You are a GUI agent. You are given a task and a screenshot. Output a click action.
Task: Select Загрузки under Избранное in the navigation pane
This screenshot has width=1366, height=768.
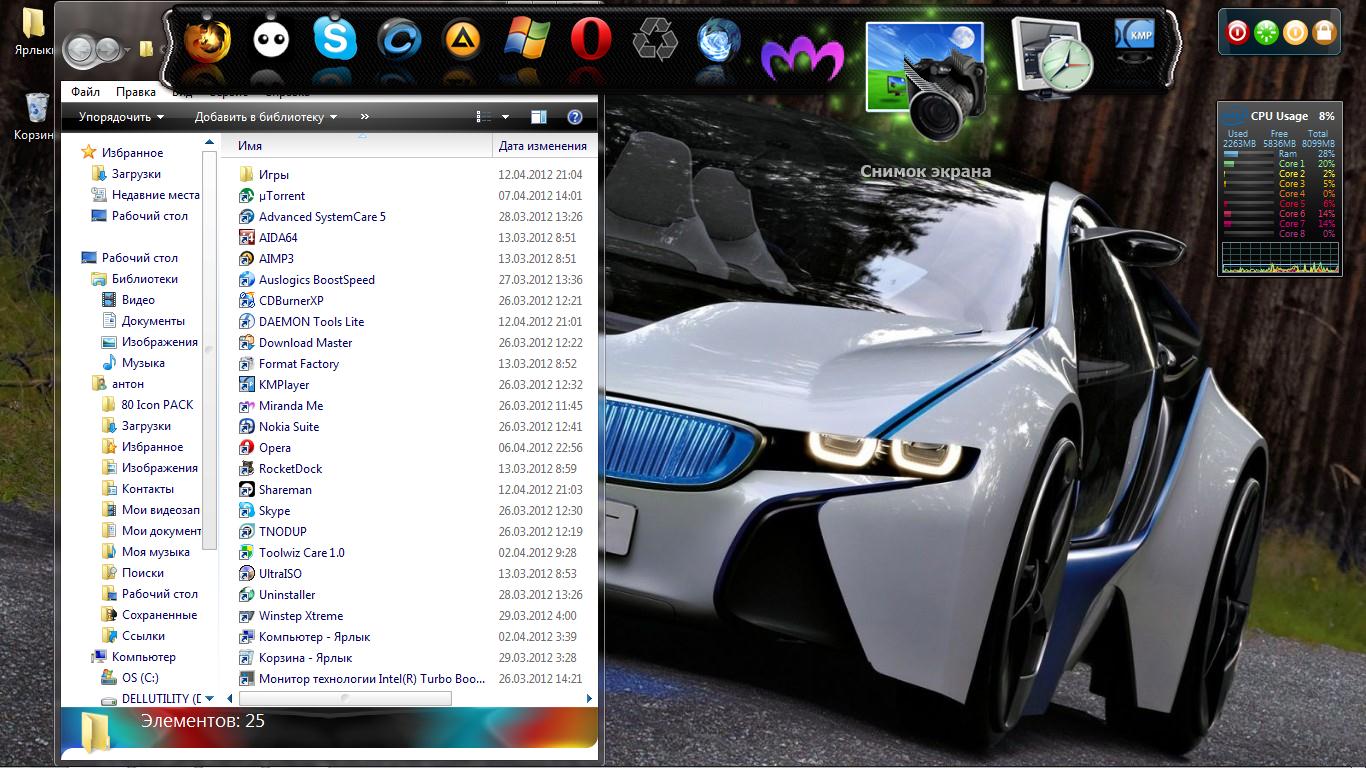(x=136, y=174)
